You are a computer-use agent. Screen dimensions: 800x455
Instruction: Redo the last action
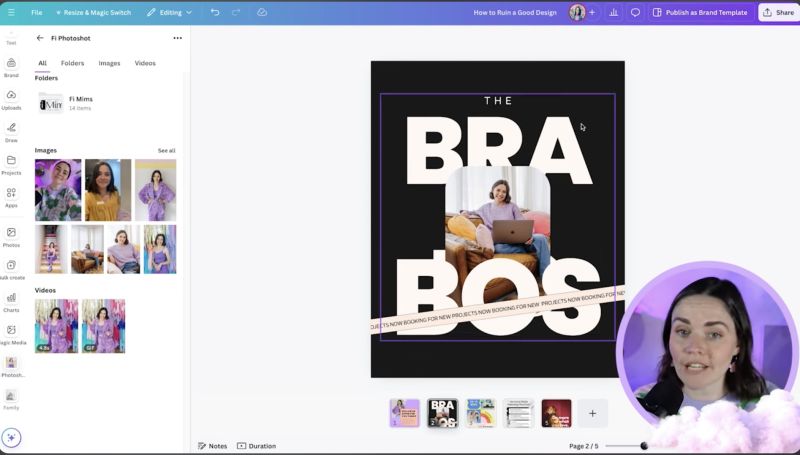pyautogui.click(x=236, y=12)
